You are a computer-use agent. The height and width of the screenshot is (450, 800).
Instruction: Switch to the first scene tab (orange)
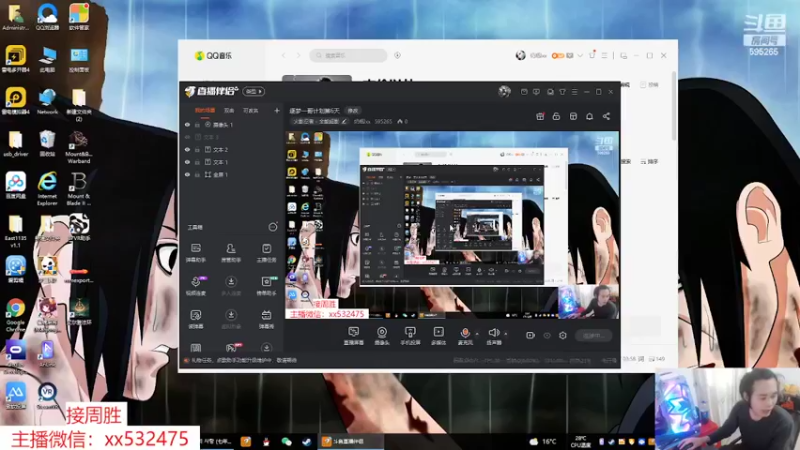(x=205, y=110)
